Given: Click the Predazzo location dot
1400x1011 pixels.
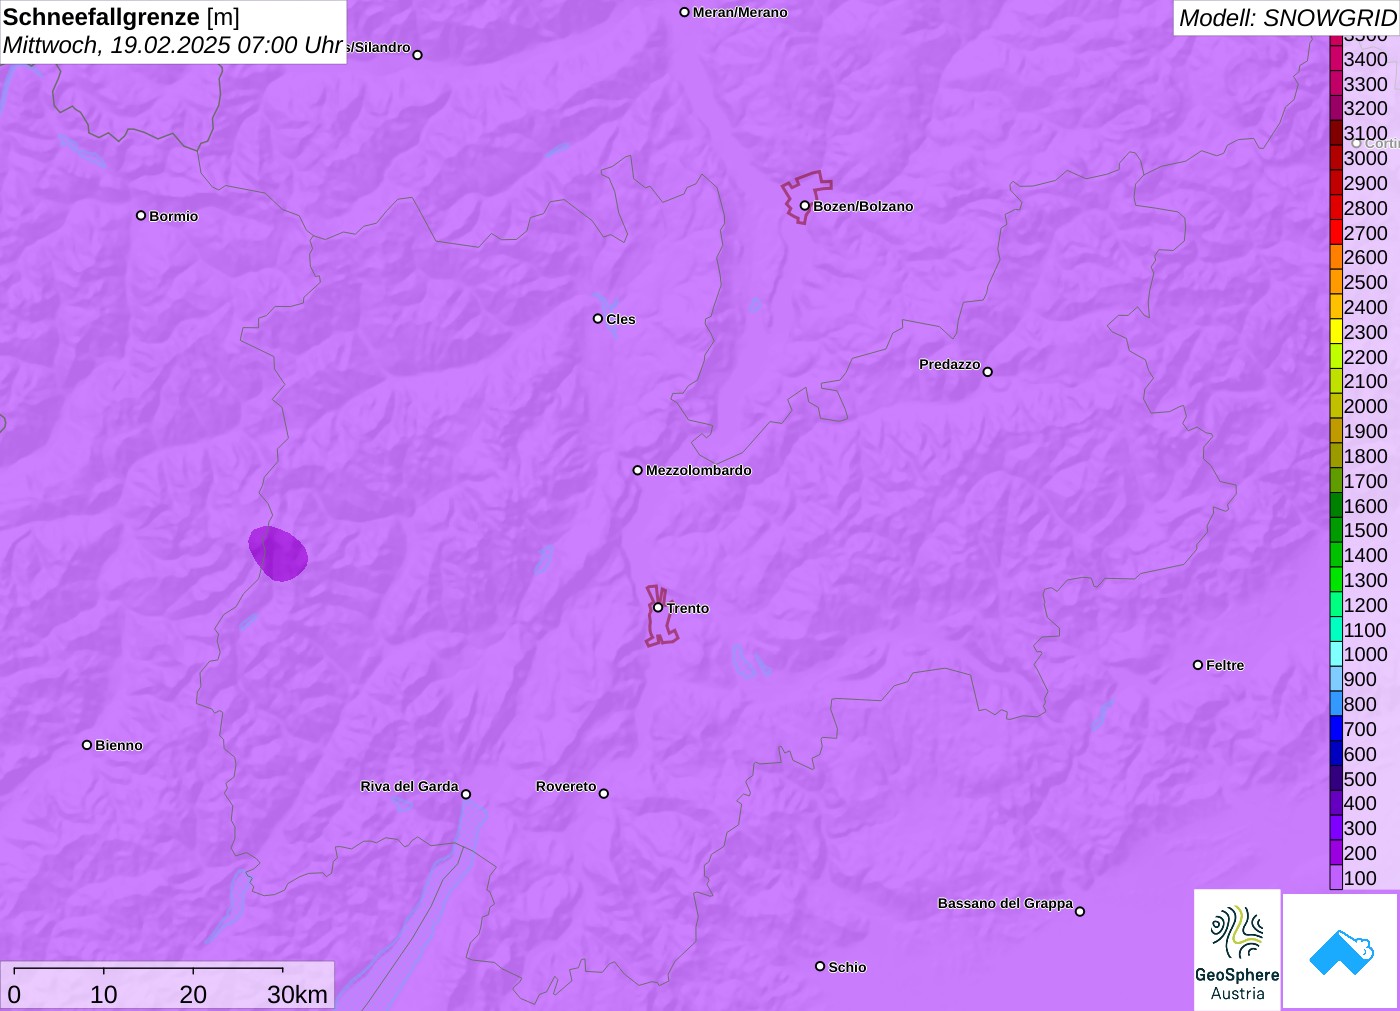Looking at the screenshot, I should 988,372.
